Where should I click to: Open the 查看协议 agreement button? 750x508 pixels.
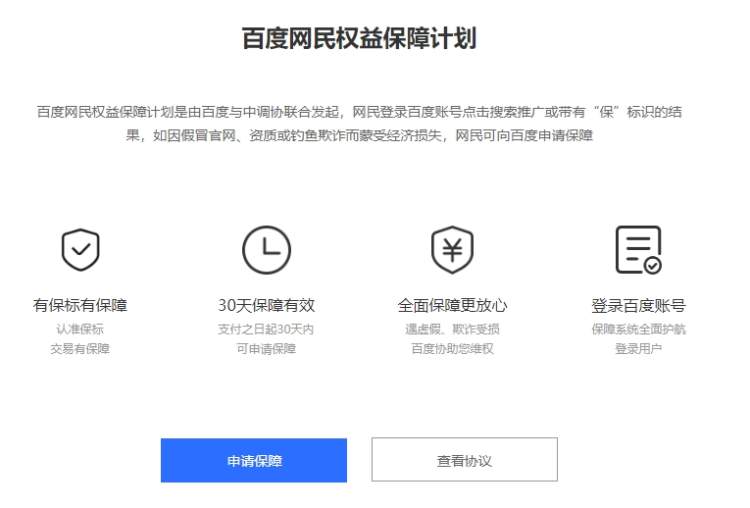(x=464, y=459)
